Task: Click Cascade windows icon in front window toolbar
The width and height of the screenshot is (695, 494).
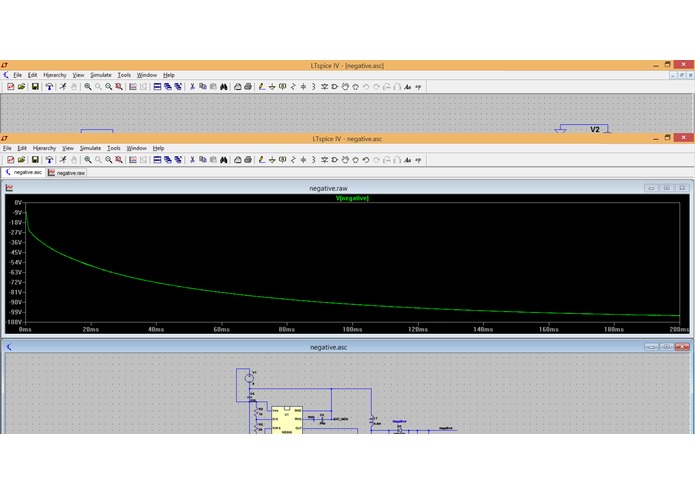Action: [168, 160]
